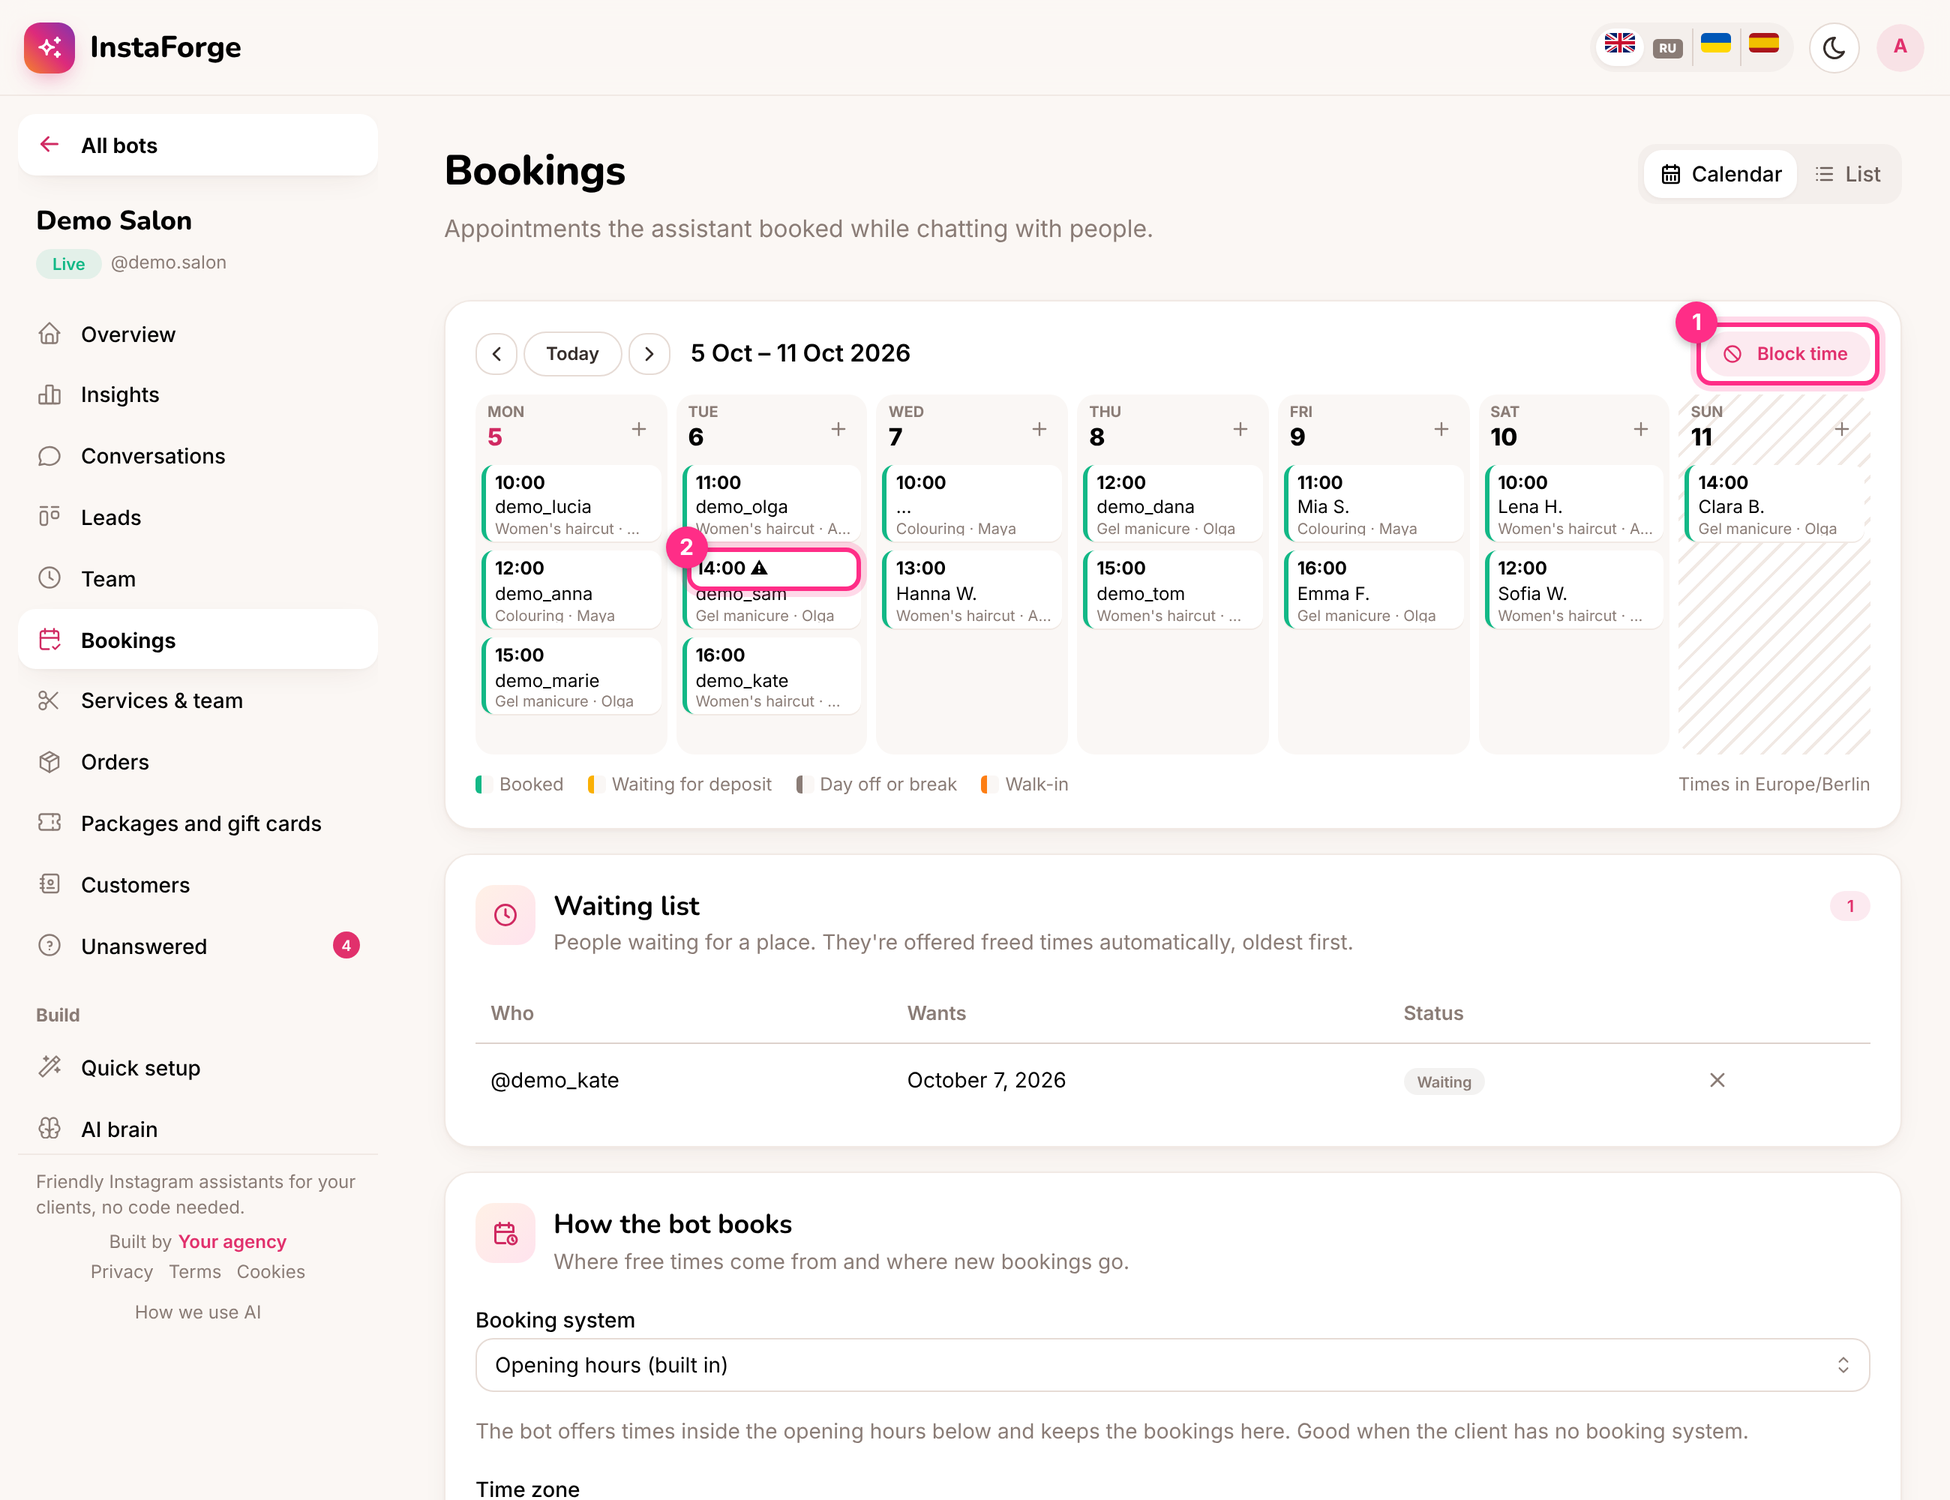Open the Privacy link
Viewport: 1950px width, 1500px height.
(x=122, y=1271)
